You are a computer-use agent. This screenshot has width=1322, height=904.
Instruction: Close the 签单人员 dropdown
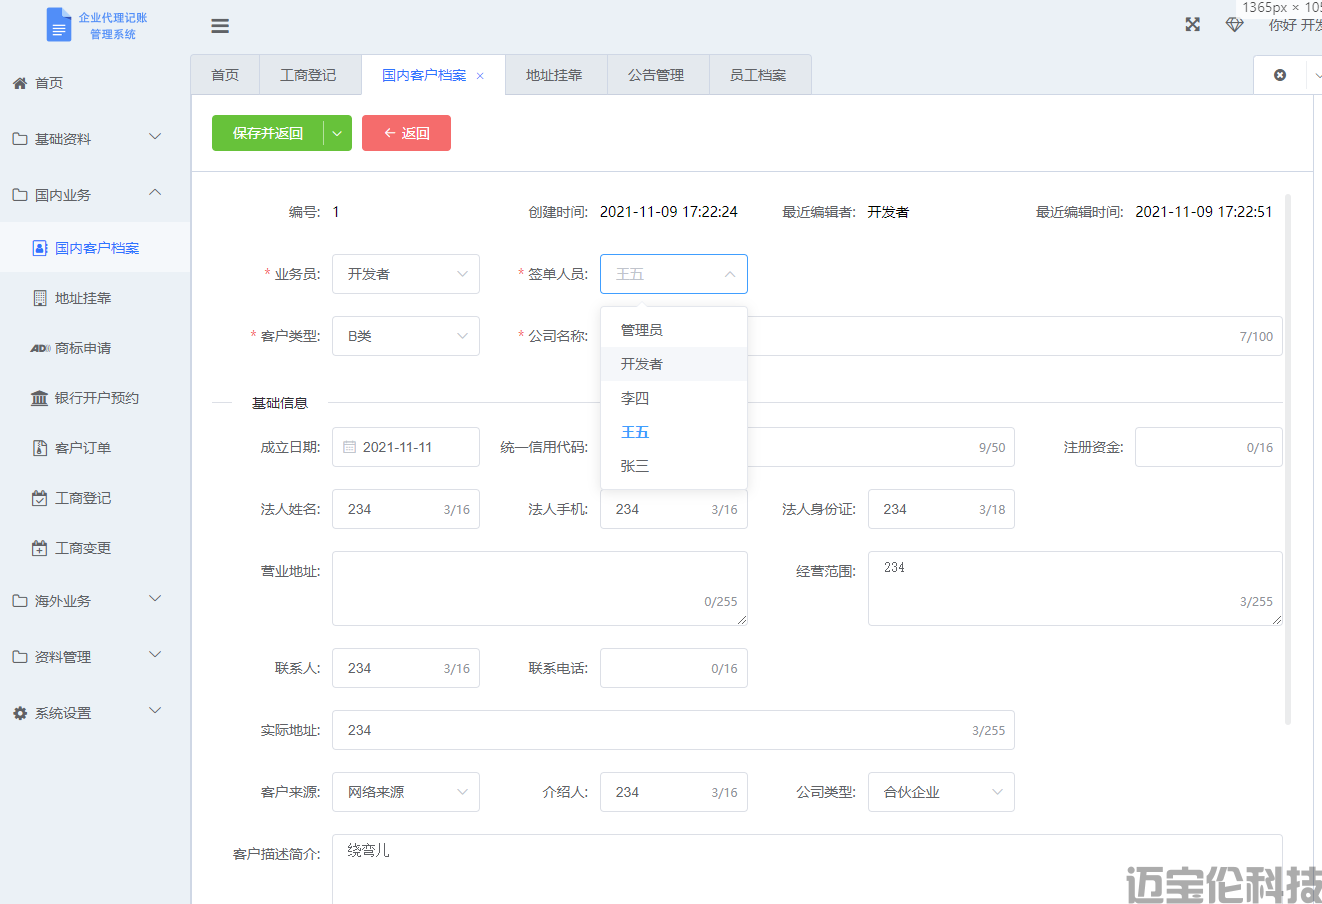click(674, 274)
